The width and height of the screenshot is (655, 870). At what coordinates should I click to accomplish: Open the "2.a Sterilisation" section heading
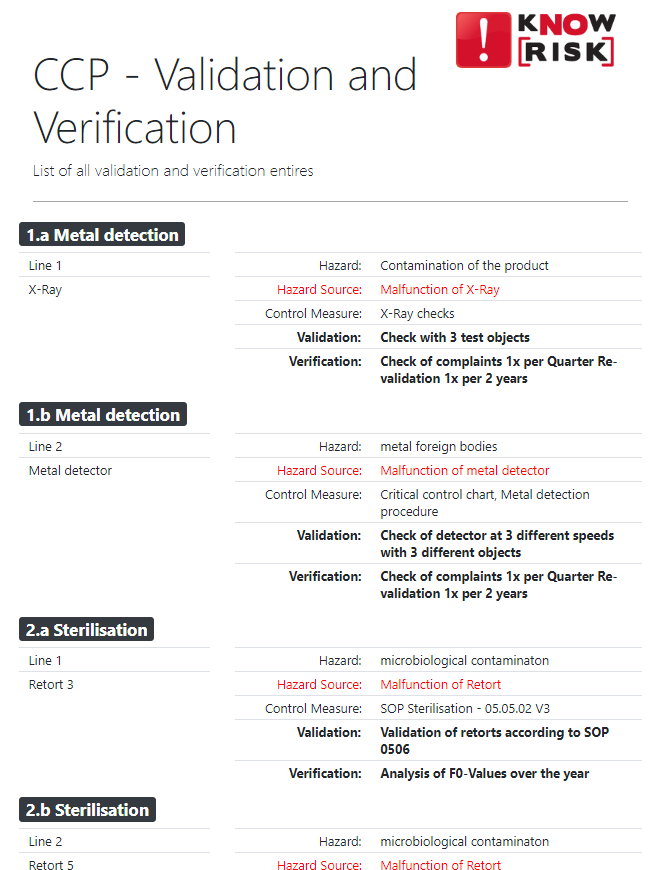click(x=88, y=630)
